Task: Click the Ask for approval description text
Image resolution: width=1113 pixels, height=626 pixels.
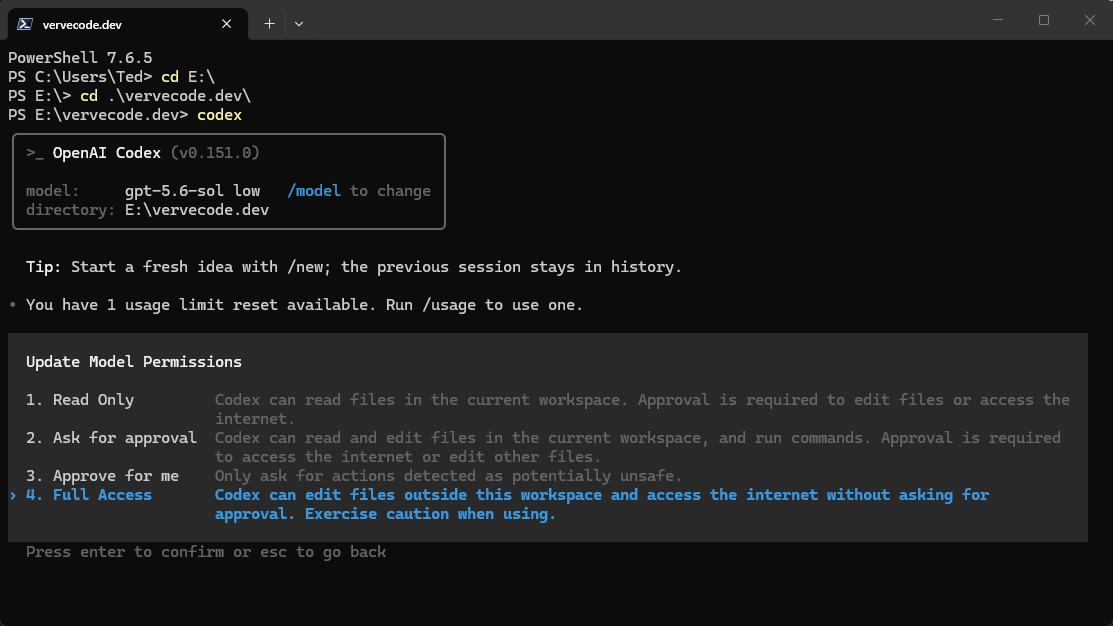Action: click(638, 448)
